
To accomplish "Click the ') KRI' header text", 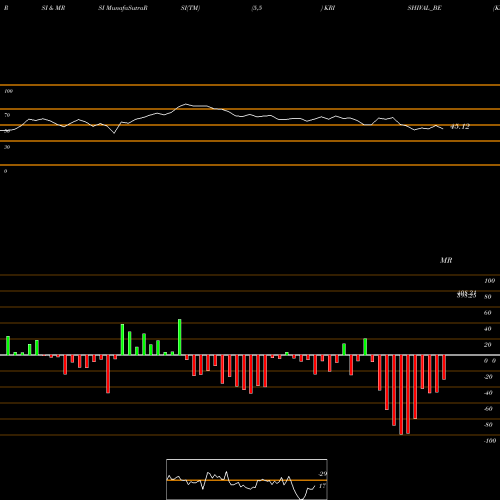I will click(x=328, y=8).
